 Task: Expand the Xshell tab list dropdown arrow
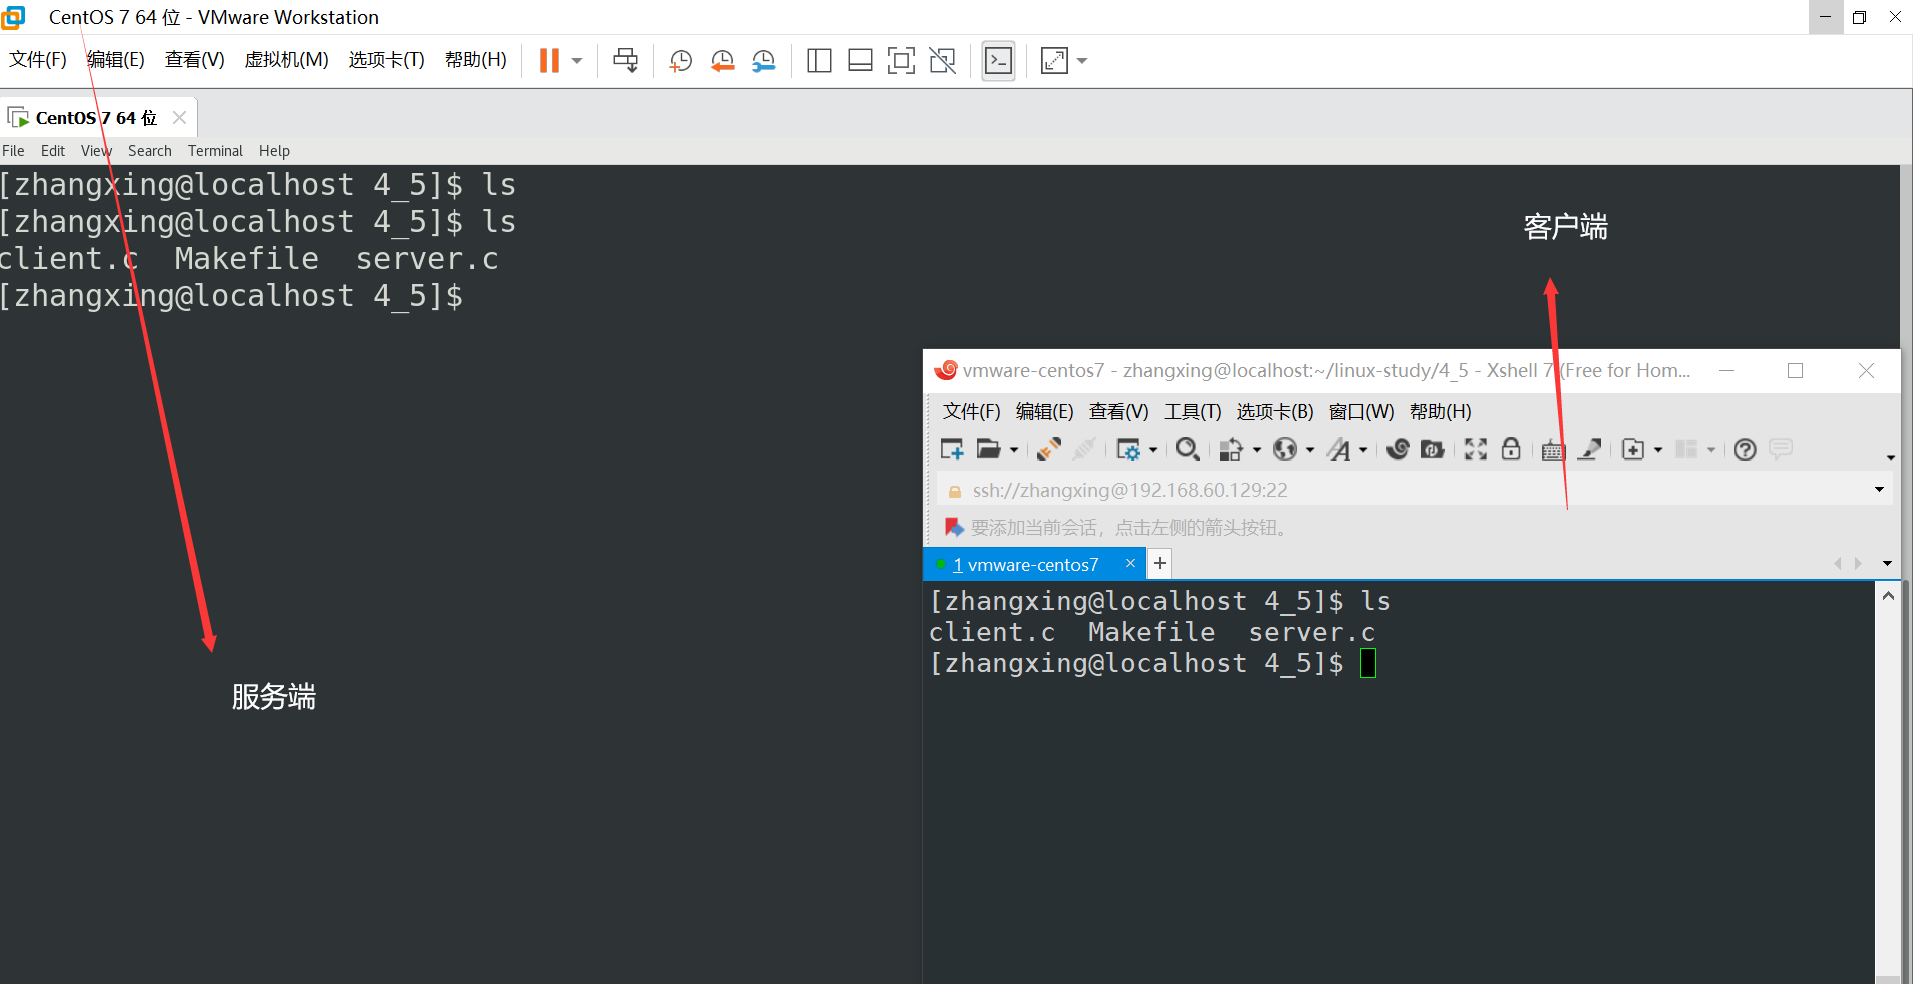click(x=1887, y=564)
